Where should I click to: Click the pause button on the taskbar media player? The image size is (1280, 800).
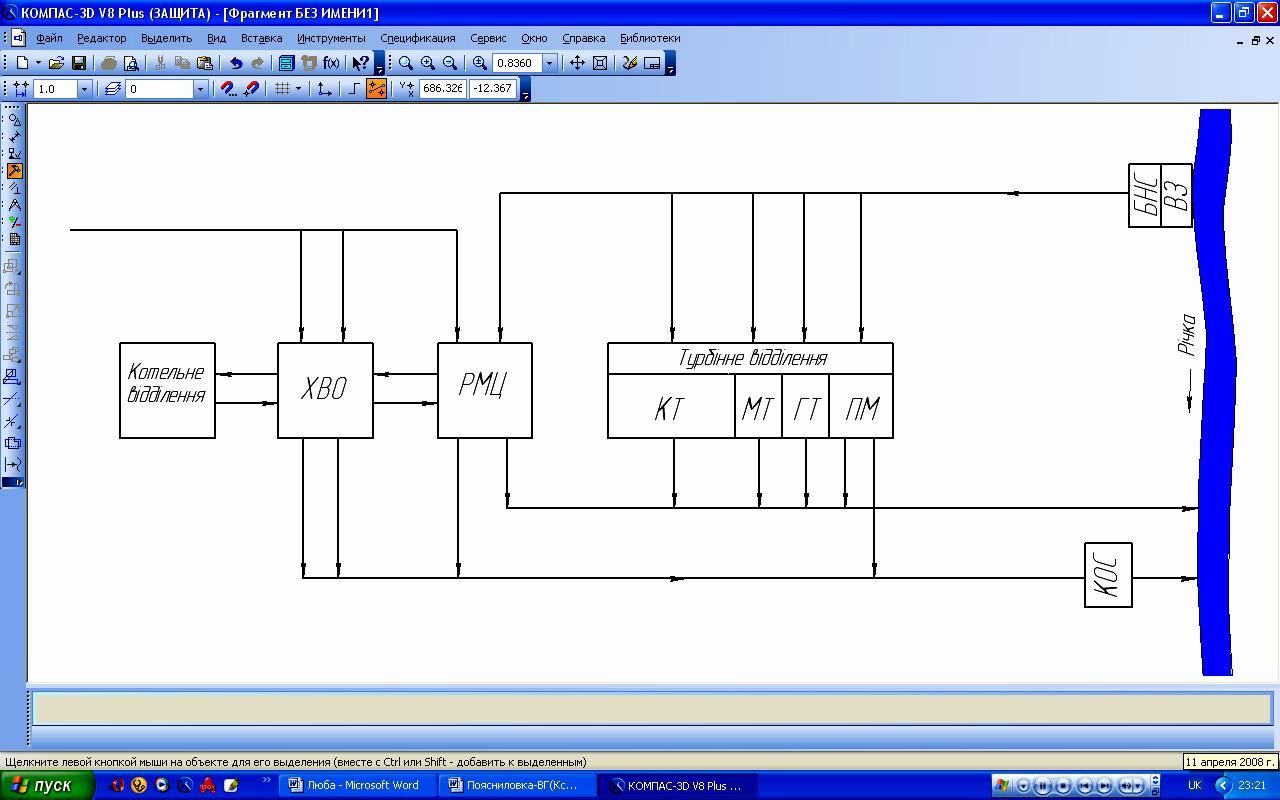pyautogui.click(x=1043, y=786)
